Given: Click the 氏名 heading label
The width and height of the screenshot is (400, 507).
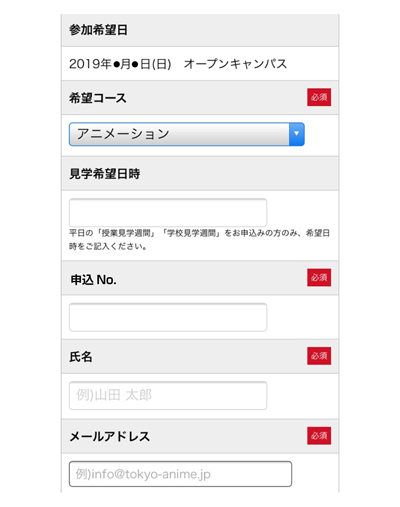Looking at the screenshot, I should pos(81,357).
